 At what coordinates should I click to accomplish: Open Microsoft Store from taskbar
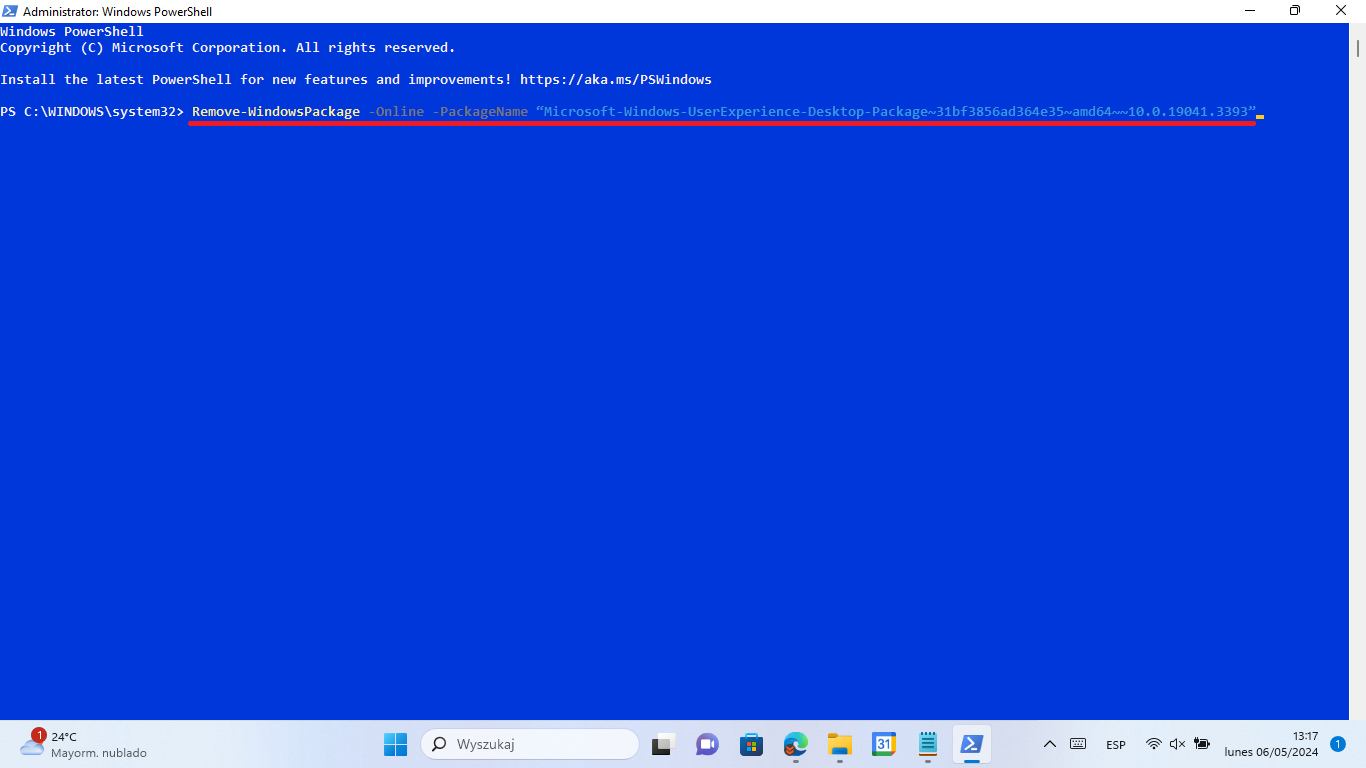pyautogui.click(x=751, y=745)
